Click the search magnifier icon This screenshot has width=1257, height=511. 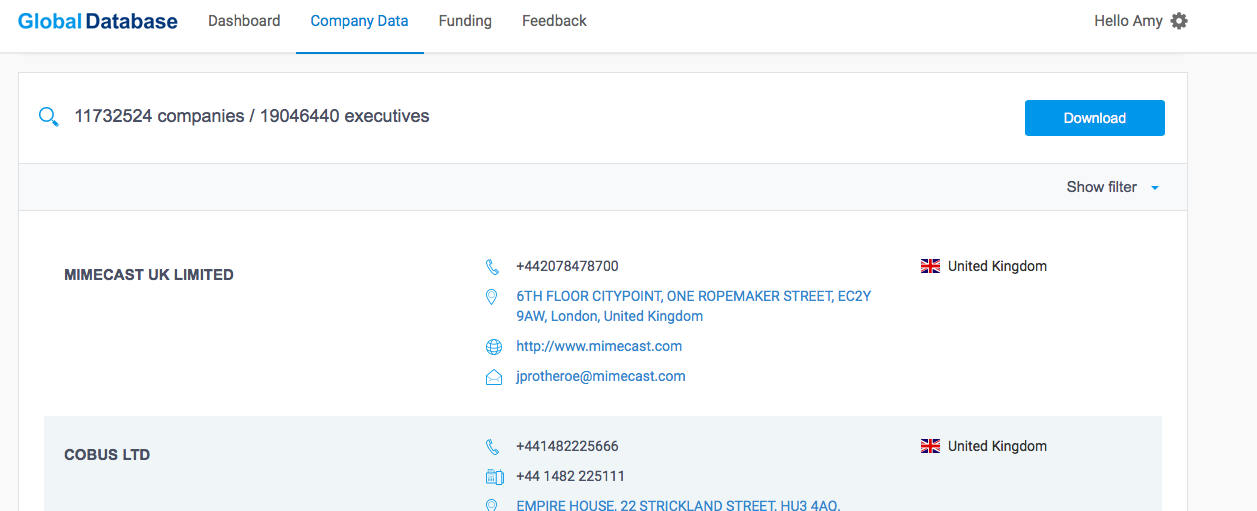click(x=48, y=117)
